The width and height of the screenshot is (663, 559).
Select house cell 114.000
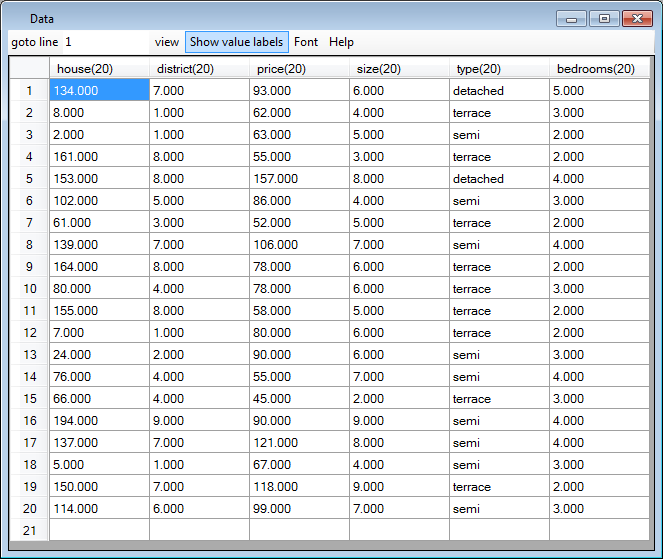(99, 508)
